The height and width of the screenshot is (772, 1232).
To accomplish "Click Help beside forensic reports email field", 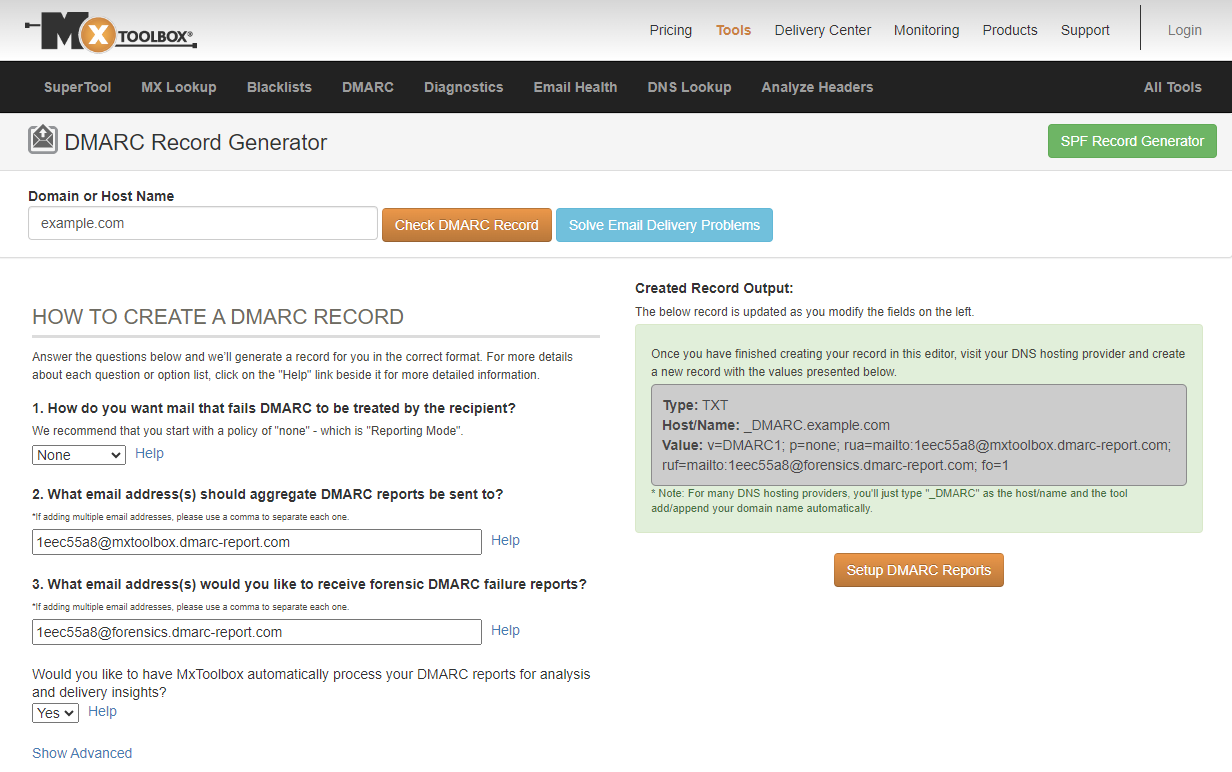I will tap(505, 630).
